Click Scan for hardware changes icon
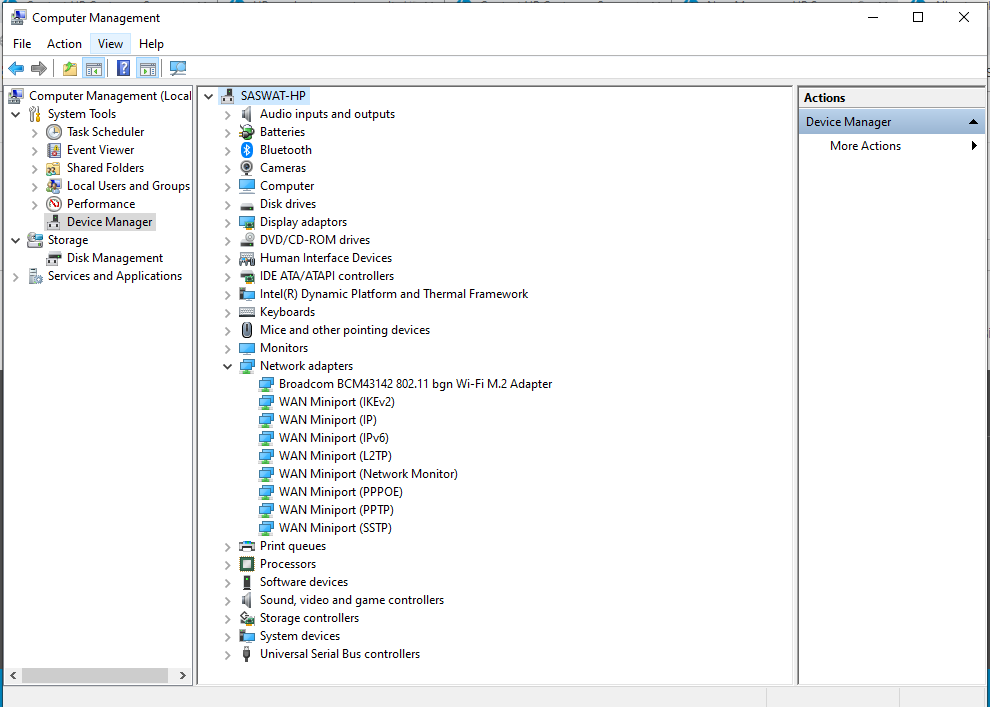Image resolution: width=990 pixels, height=707 pixels. coord(178,68)
